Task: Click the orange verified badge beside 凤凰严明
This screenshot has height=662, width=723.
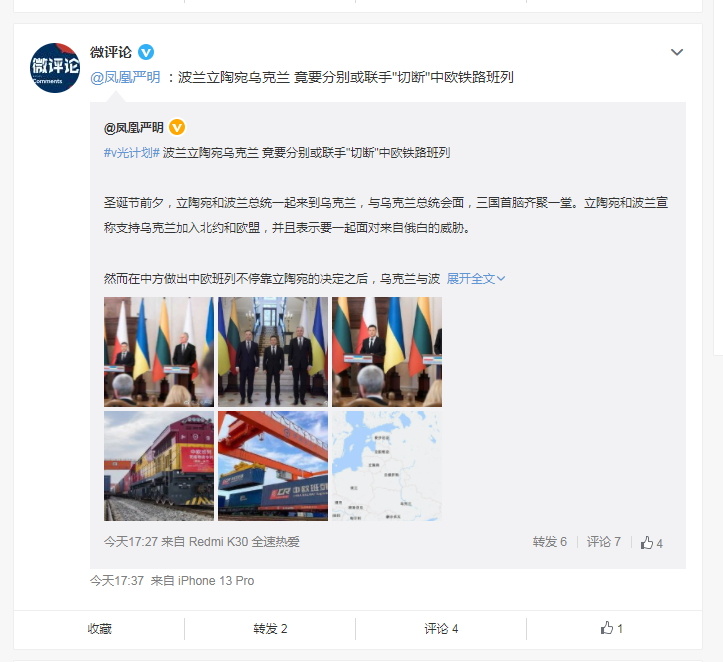Action: coord(177,127)
